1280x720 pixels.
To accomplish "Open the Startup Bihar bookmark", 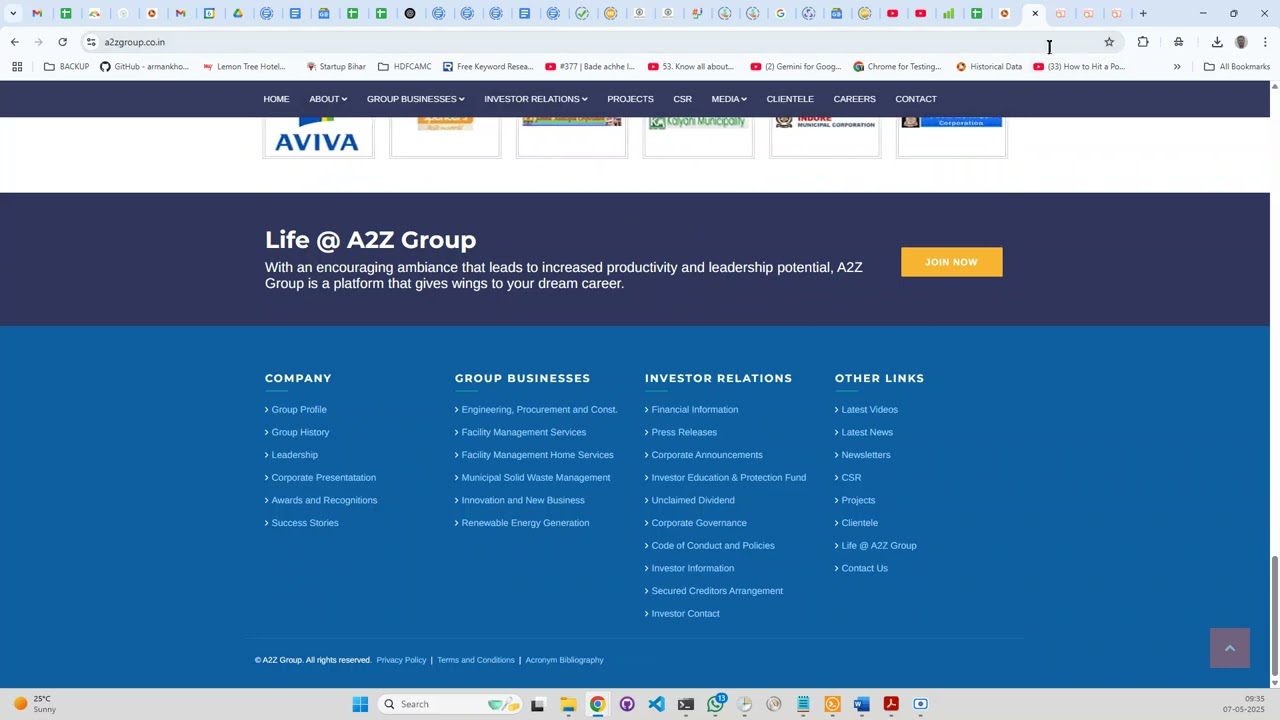I will point(335,67).
